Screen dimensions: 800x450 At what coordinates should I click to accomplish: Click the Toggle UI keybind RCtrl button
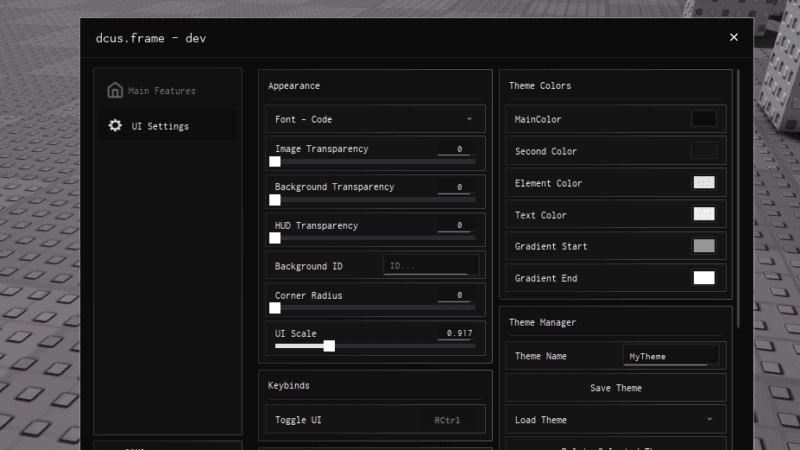click(447, 420)
